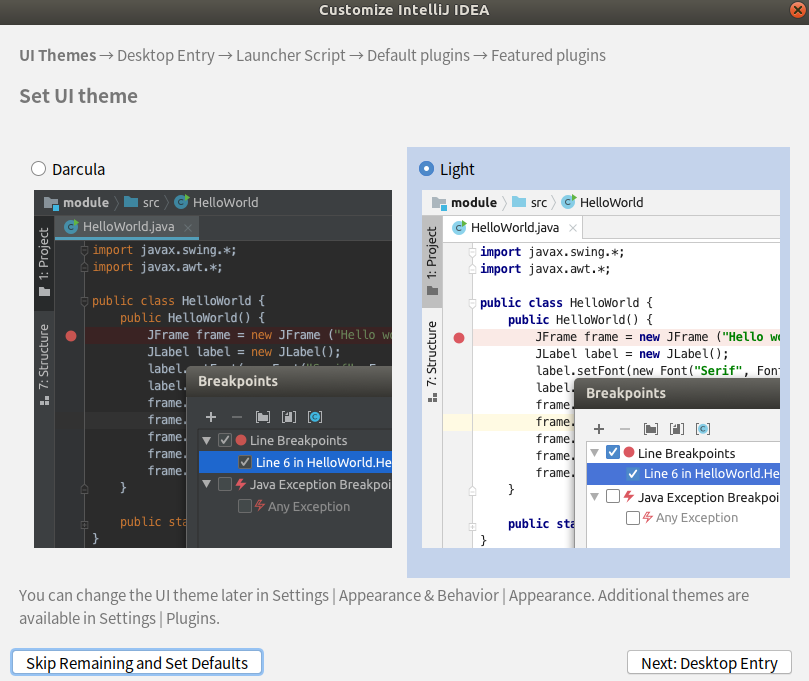Toggle the Line 6 checkbox in Light preview

pos(633,474)
